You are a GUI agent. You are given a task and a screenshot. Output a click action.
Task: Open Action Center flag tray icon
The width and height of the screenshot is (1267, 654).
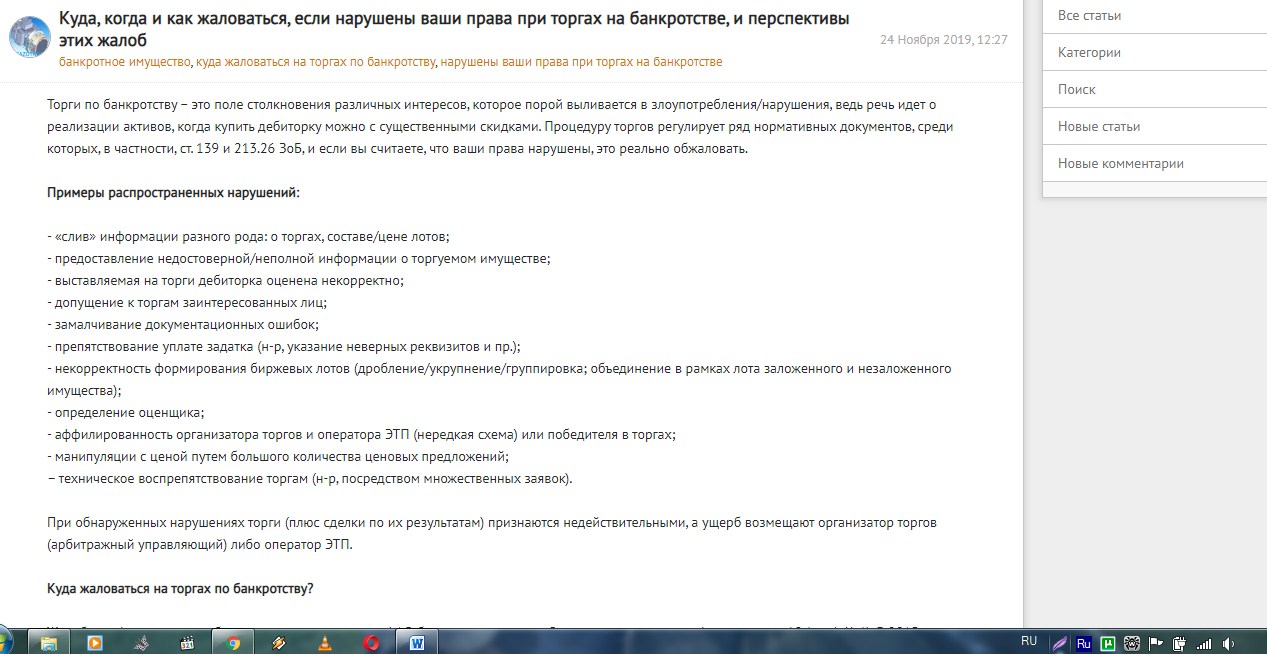click(1155, 644)
